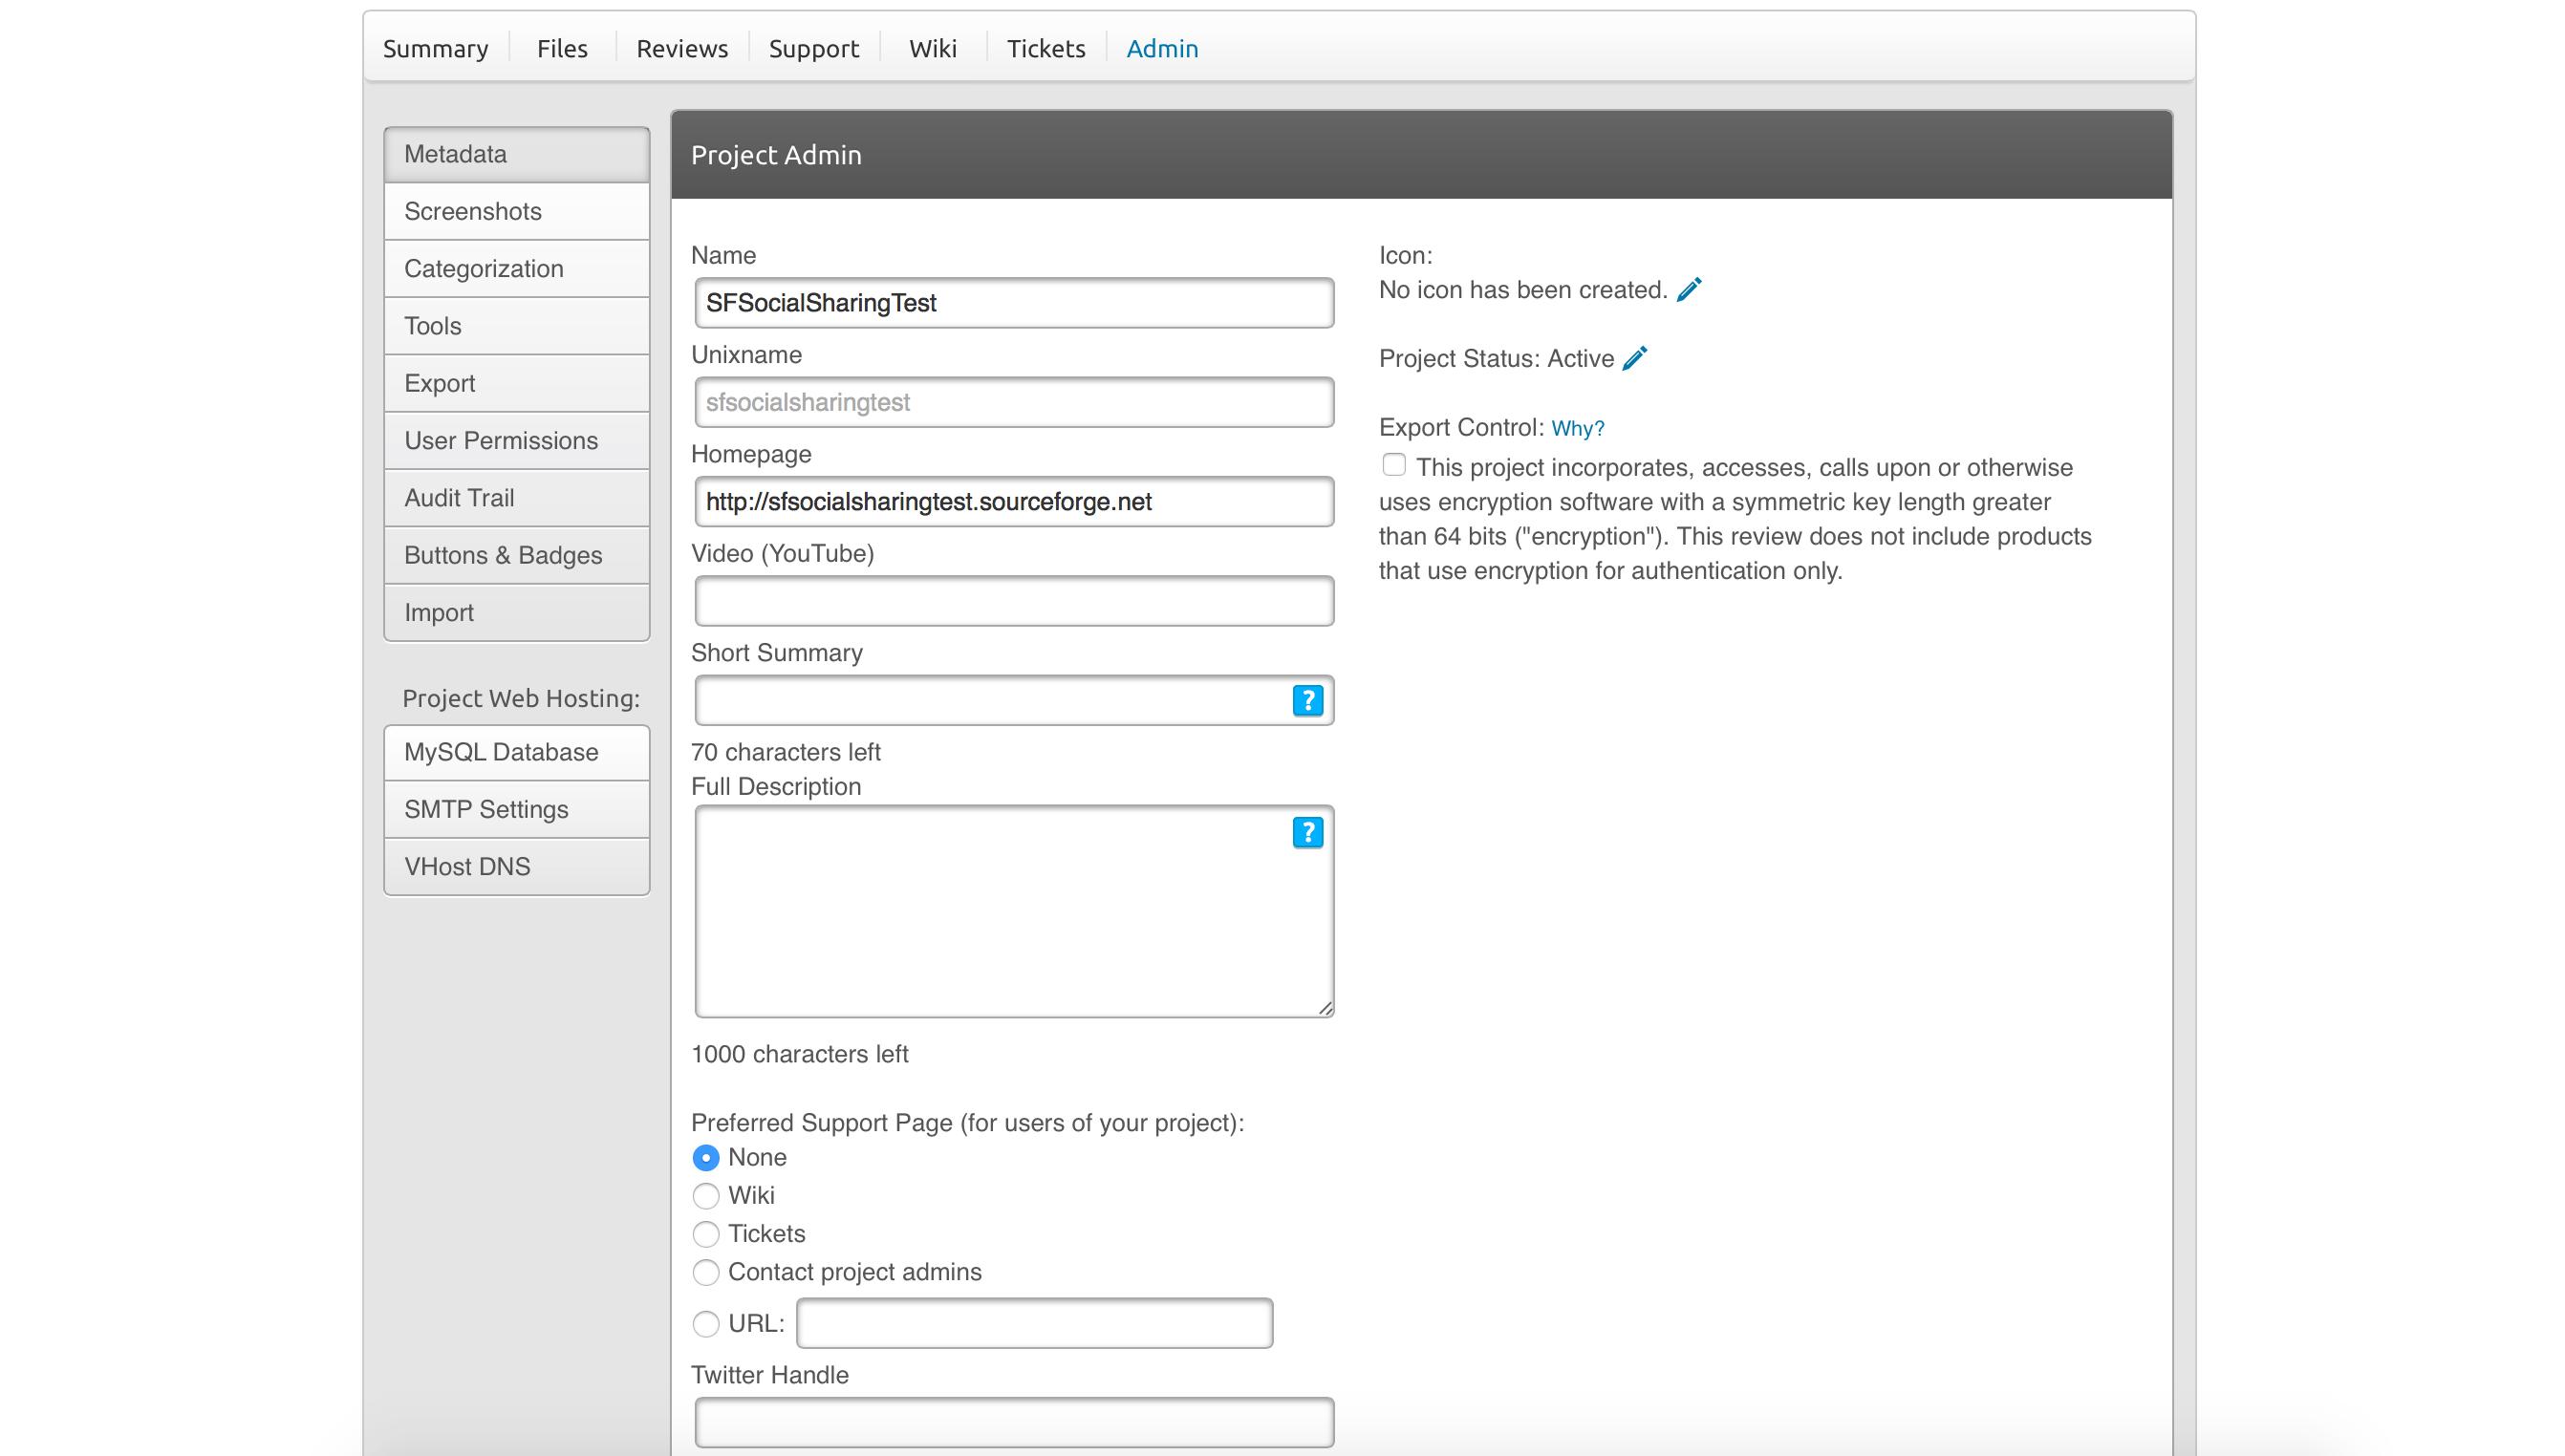The image size is (2565, 1456).
Task: Select Wiki as preferred support page
Action: 706,1196
